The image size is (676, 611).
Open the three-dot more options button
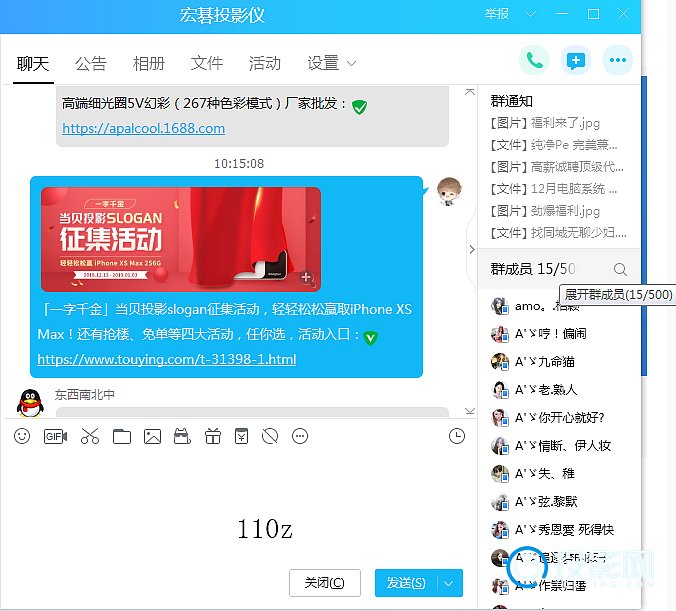tap(618, 60)
